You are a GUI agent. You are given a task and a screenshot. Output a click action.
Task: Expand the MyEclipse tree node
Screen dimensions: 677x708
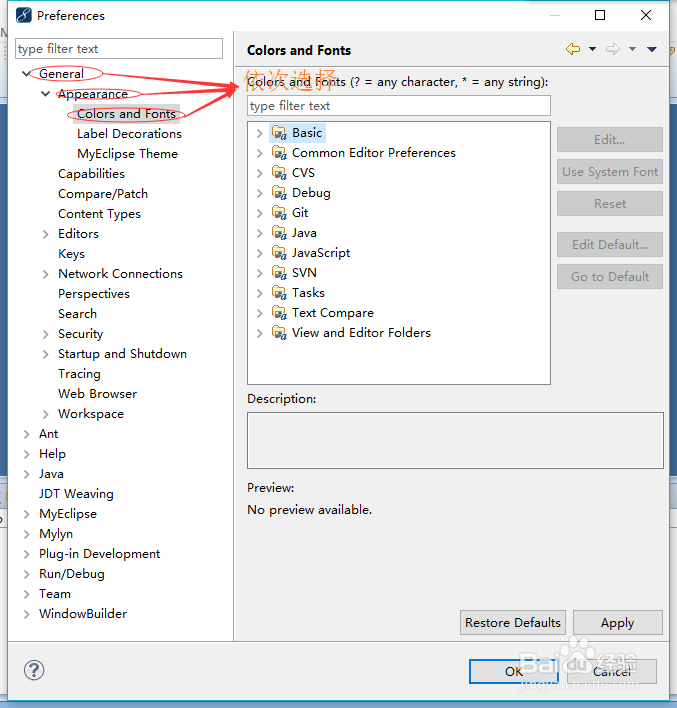(x=26, y=514)
